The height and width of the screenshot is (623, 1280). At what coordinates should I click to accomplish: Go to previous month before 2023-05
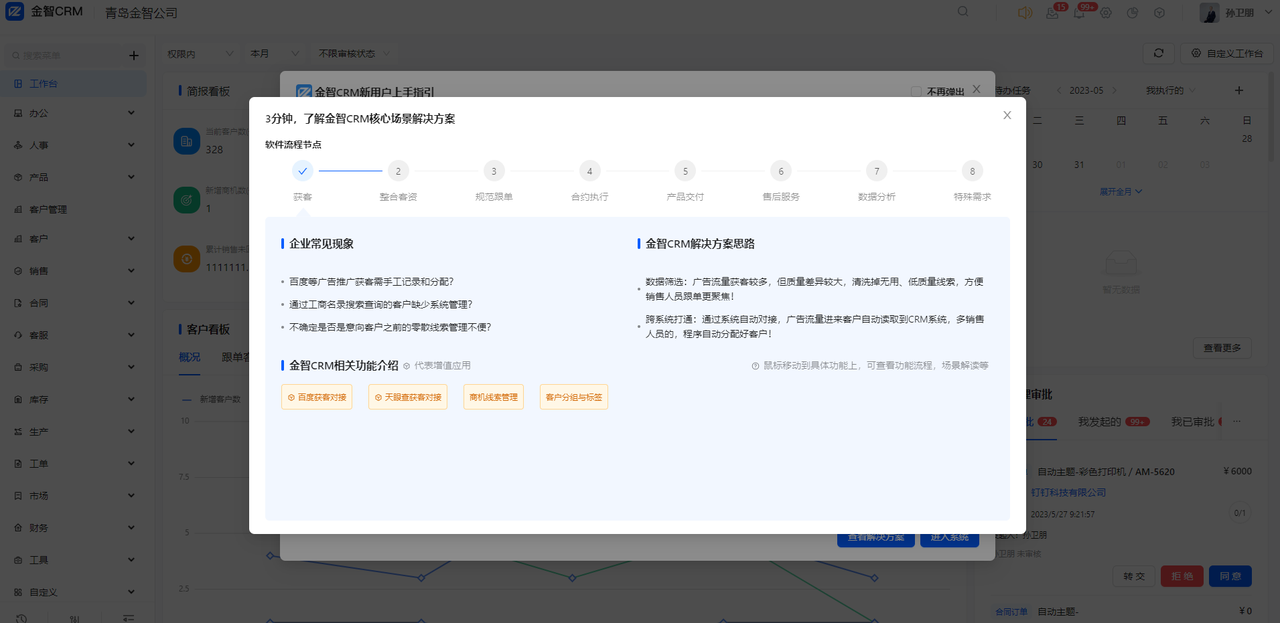pos(1059,90)
